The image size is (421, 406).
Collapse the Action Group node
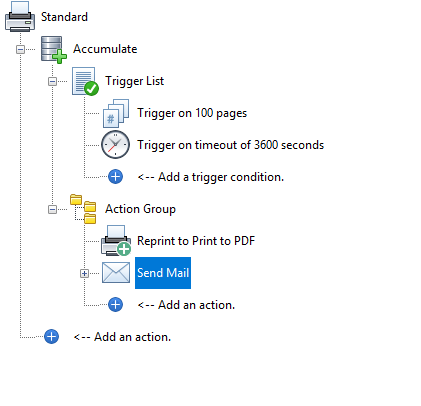pyautogui.click(x=52, y=210)
